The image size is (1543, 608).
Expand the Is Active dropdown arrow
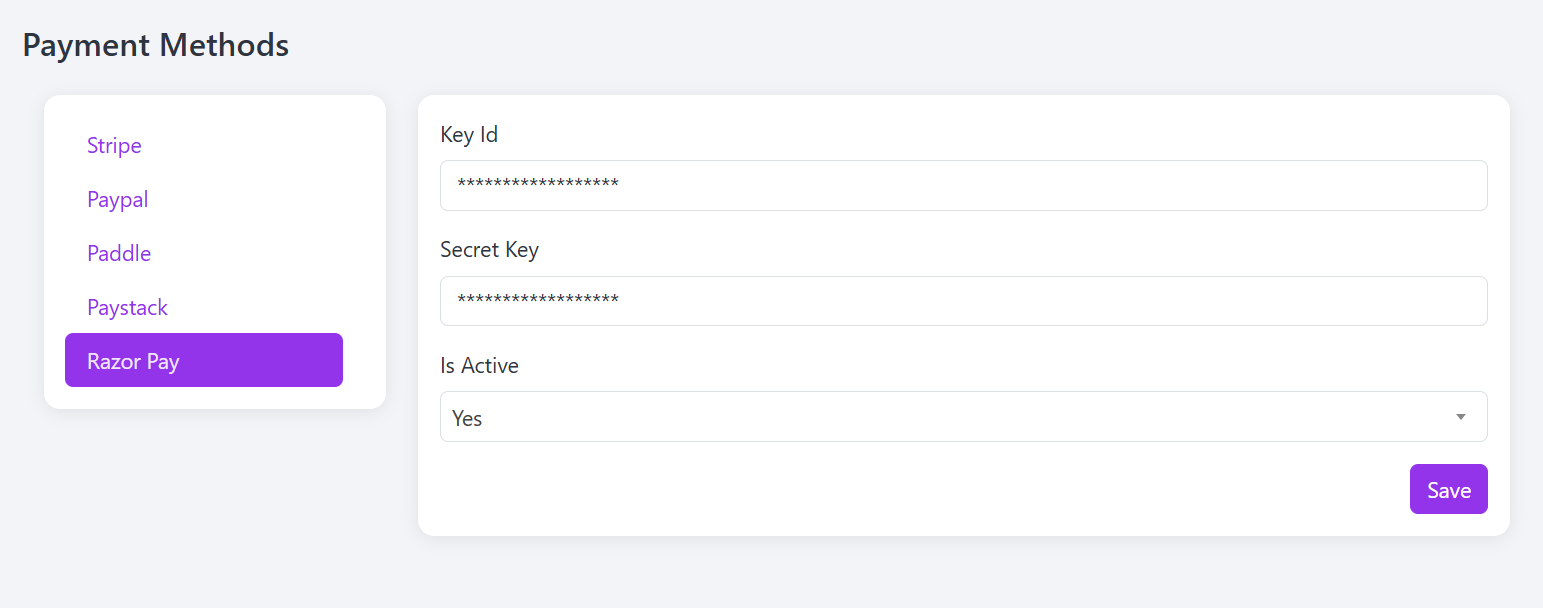pyautogui.click(x=1461, y=417)
